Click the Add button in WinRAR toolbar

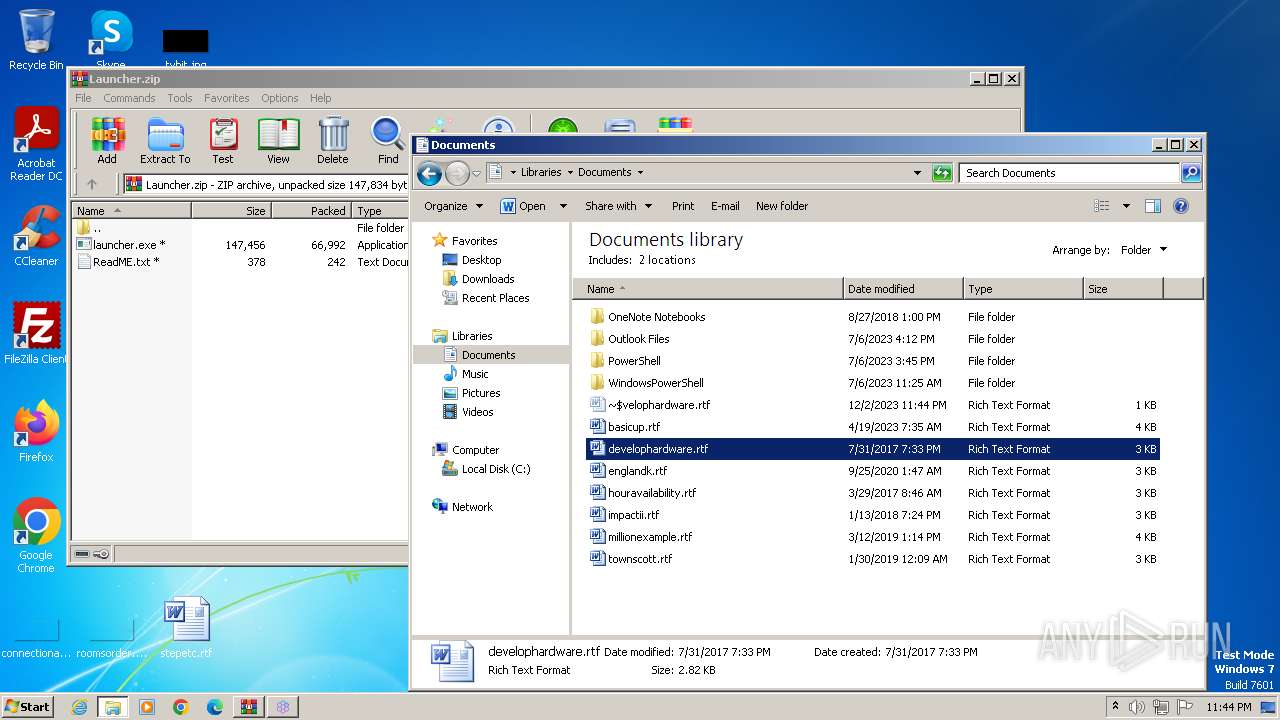coord(107,141)
